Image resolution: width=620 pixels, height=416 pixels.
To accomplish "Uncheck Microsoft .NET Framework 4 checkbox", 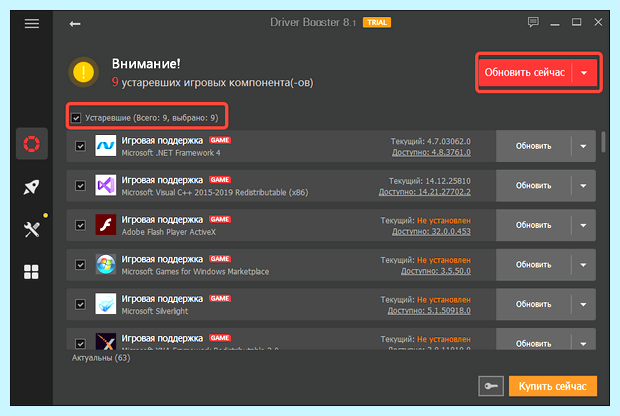I will (x=80, y=146).
